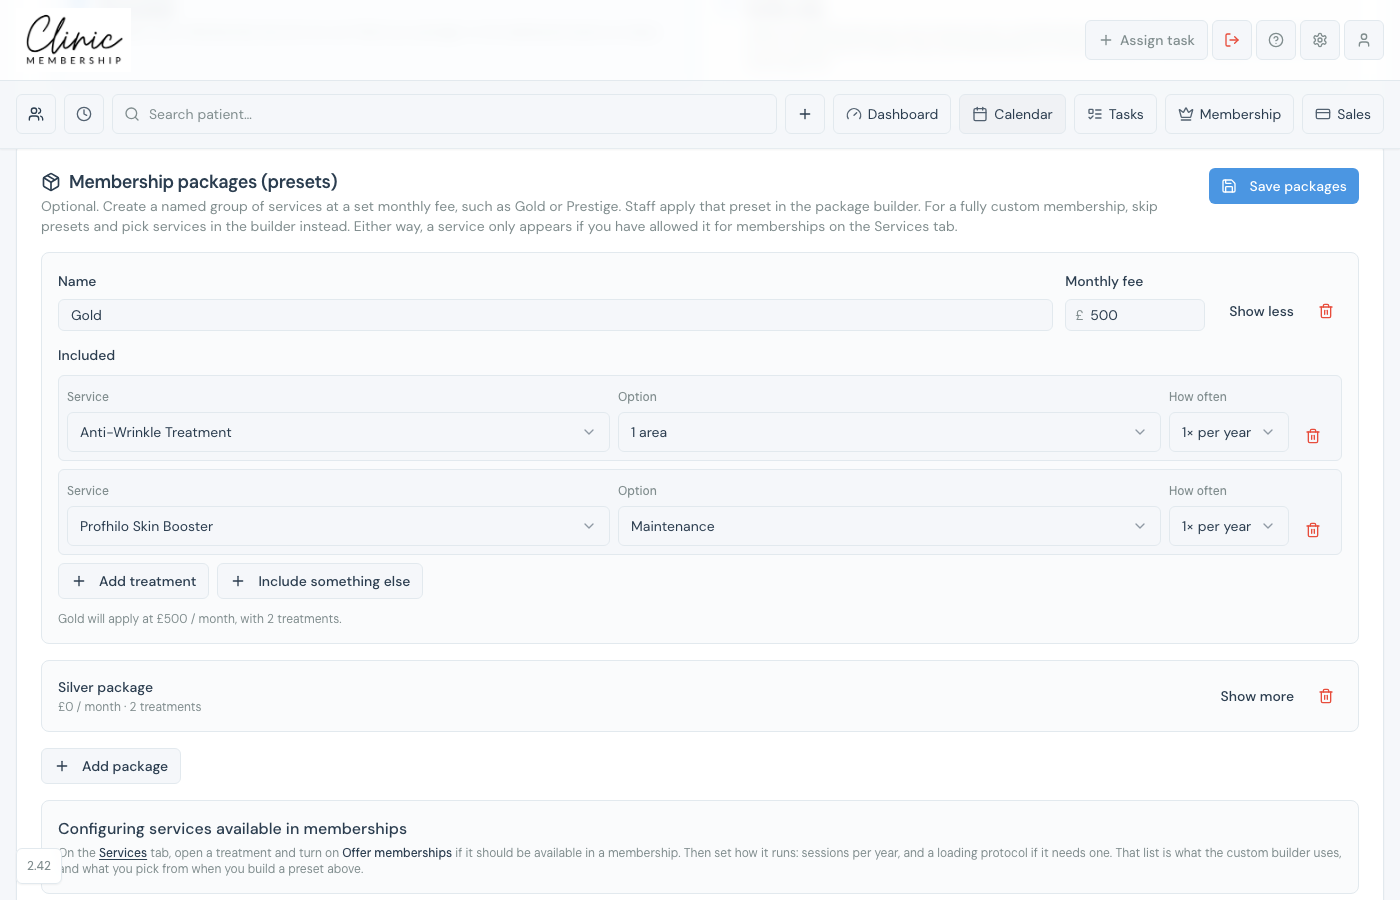Open the patients list icon
The width and height of the screenshot is (1400, 900).
tap(36, 114)
